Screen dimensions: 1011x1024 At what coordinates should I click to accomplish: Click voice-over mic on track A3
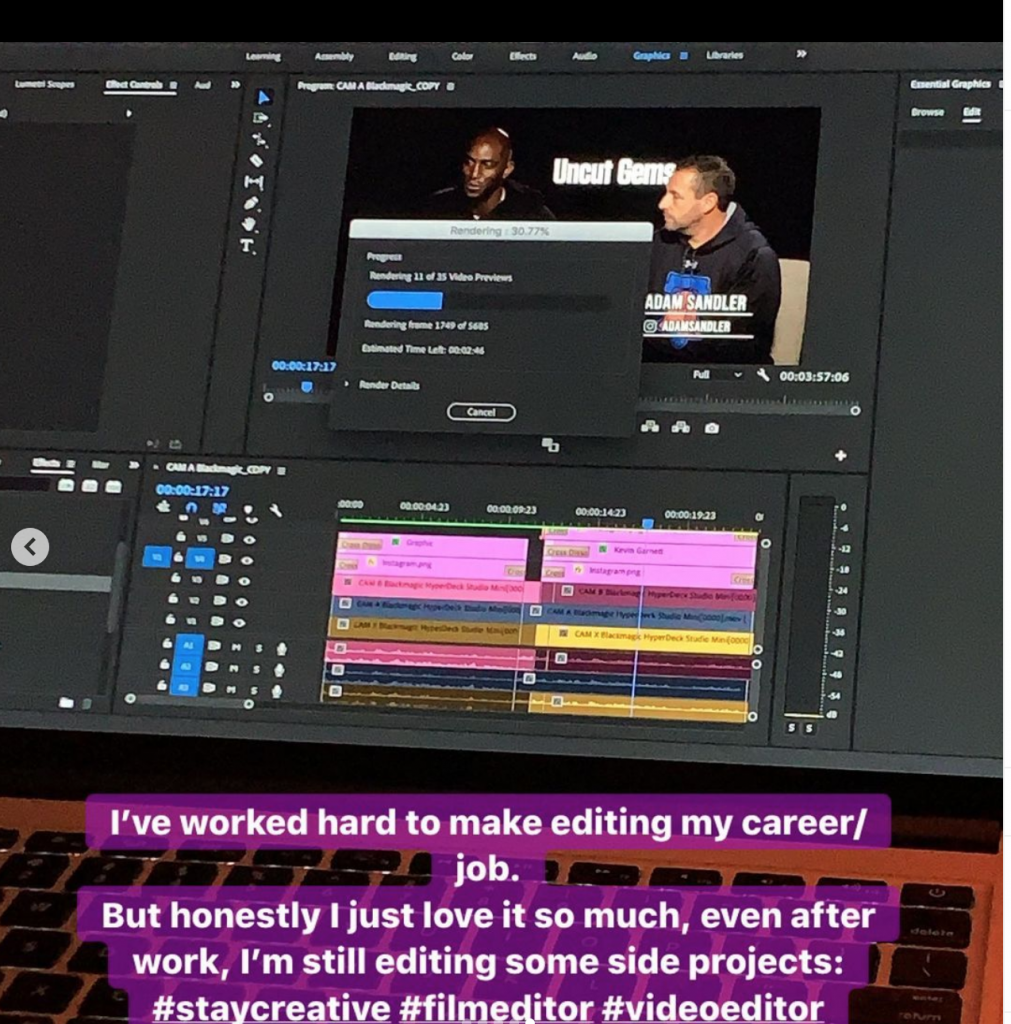(x=277, y=691)
